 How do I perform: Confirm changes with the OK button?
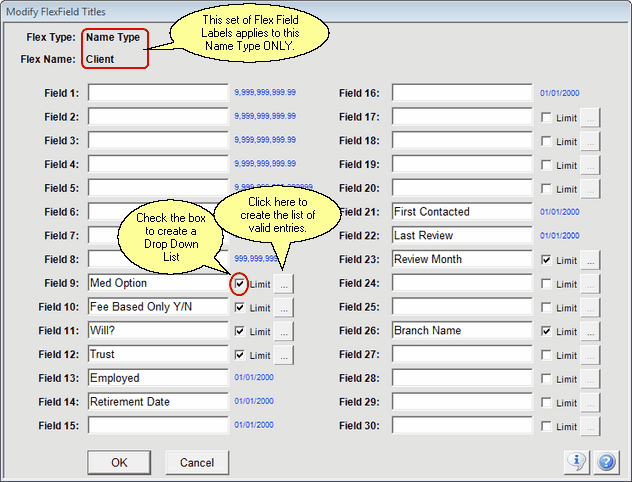[x=119, y=462]
